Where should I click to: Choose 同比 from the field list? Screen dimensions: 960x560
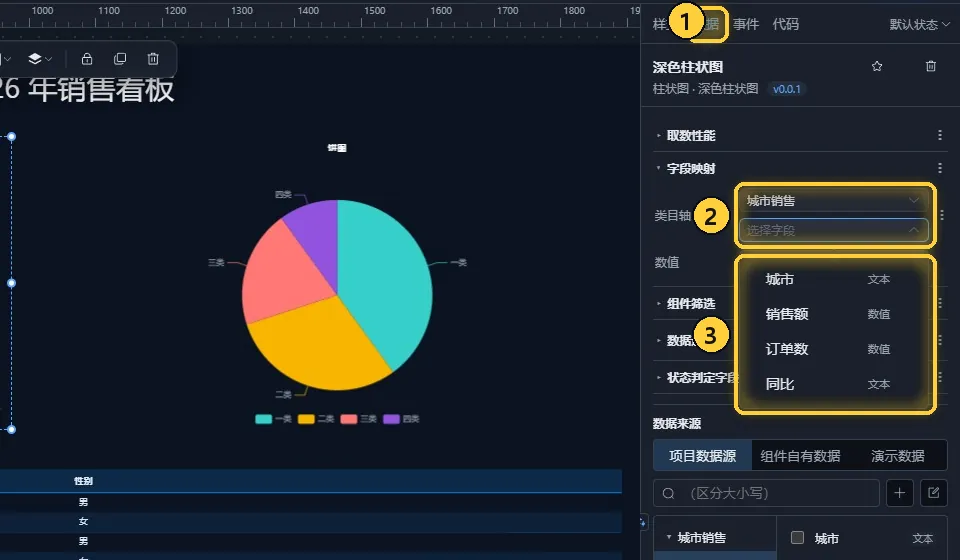833,384
